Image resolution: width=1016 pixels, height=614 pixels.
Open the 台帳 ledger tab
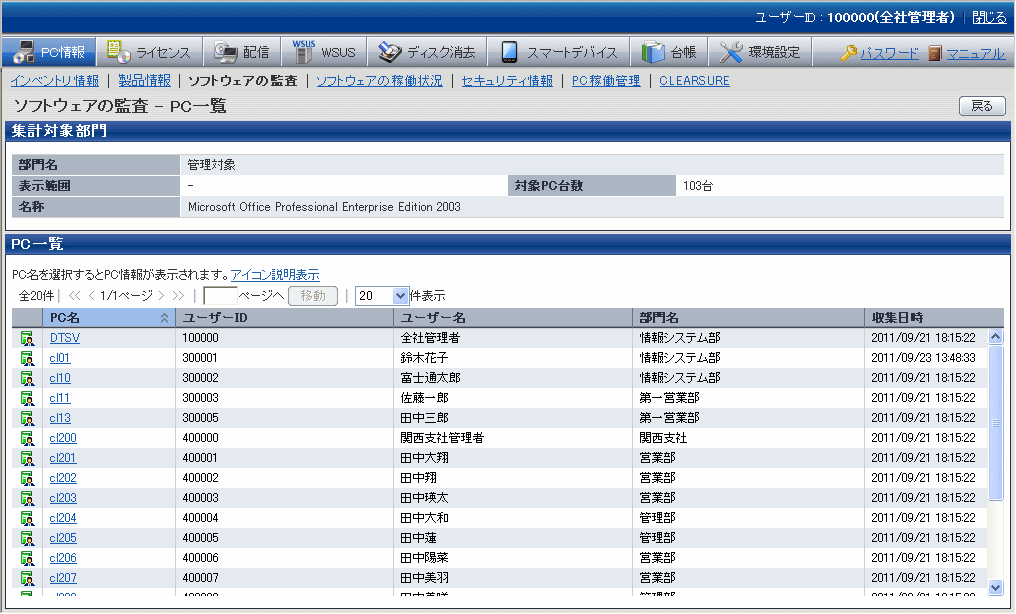coord(669,52)
